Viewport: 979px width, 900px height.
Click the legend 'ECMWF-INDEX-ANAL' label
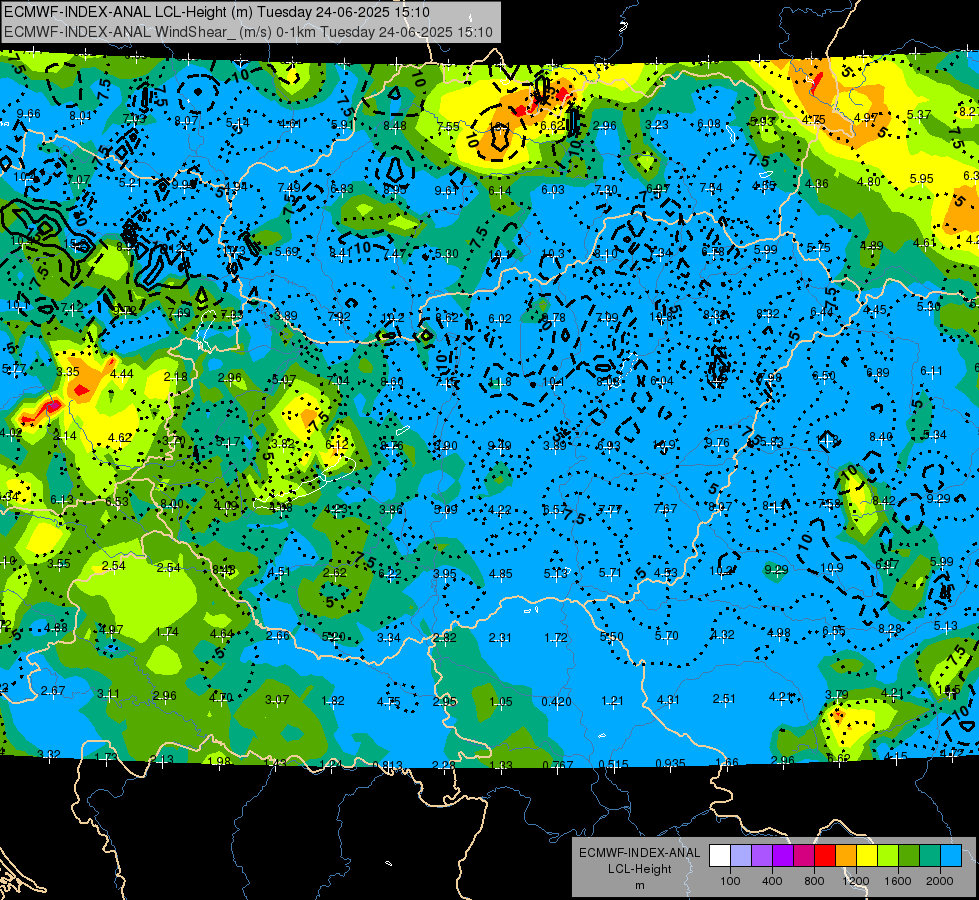(639, 853)
